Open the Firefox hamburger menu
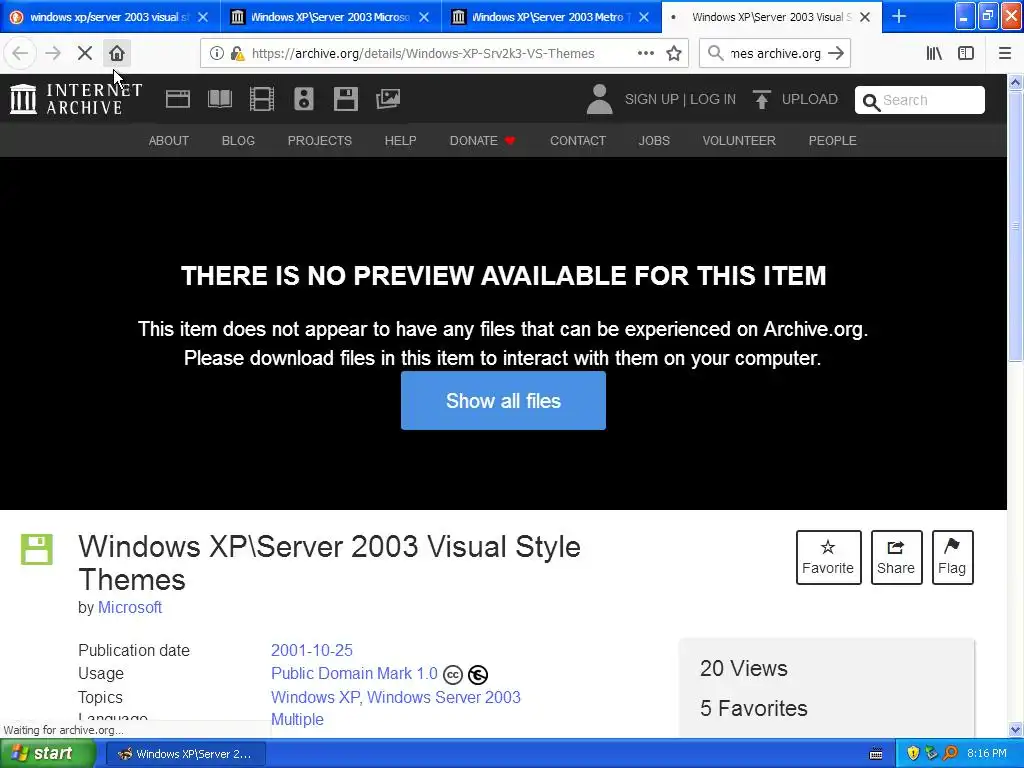The width and height of the screenshot is (1024, 768). 1005,54
